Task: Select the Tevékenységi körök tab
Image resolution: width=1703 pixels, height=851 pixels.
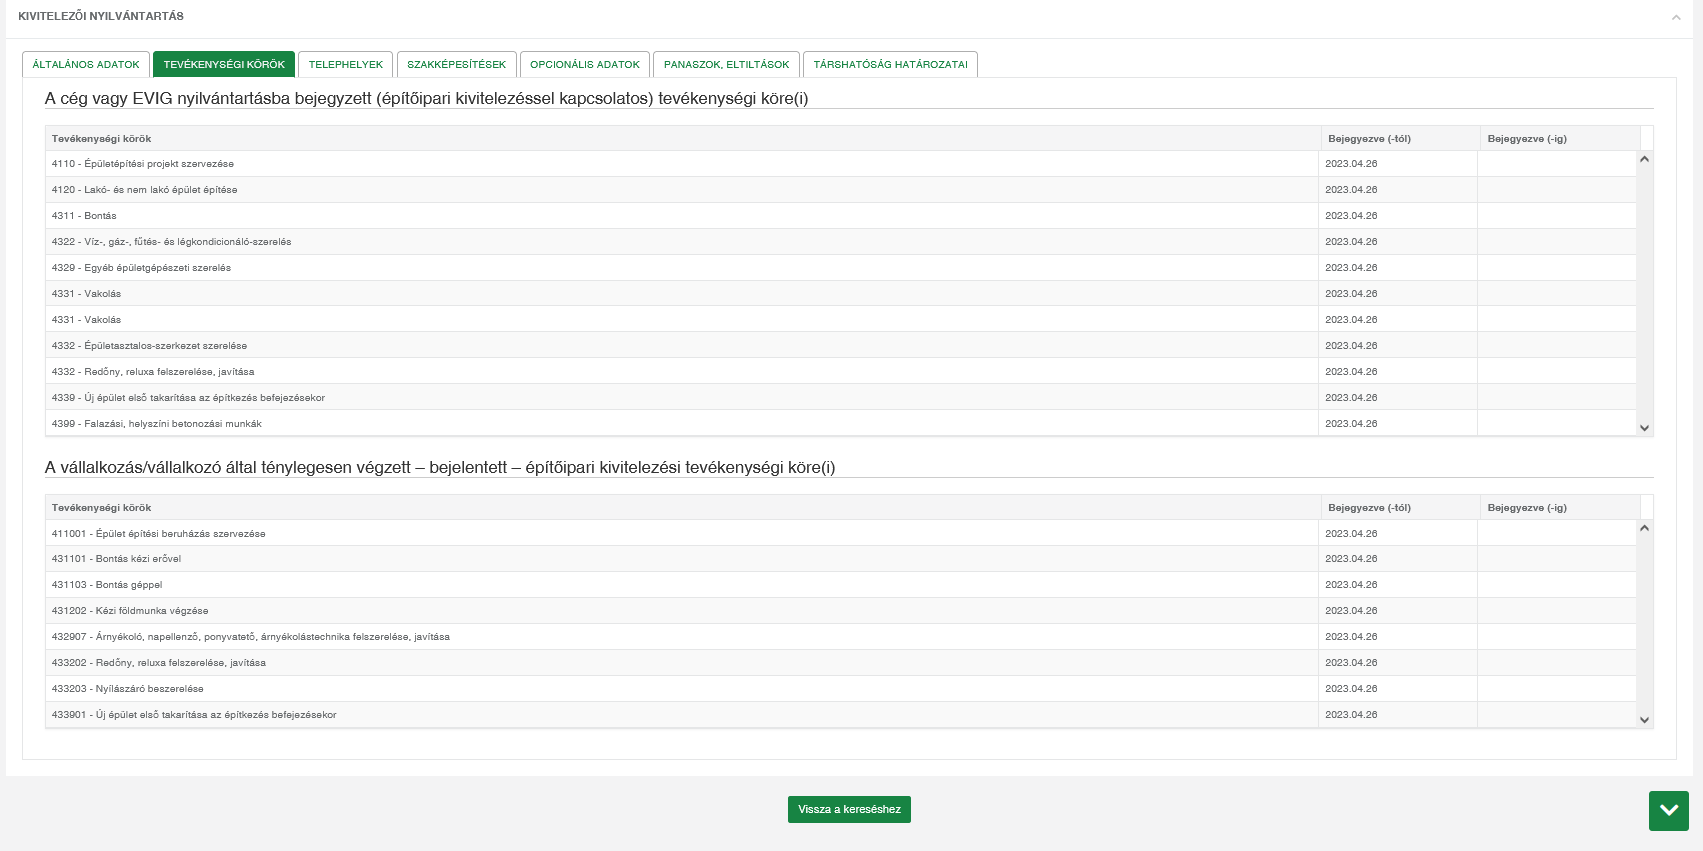Action: [224, 64]
